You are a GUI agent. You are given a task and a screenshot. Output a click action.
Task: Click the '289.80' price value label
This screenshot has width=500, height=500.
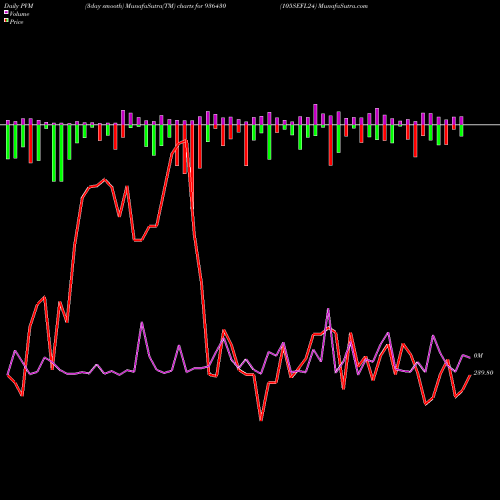pyautogui.click(x=483, y=373)
